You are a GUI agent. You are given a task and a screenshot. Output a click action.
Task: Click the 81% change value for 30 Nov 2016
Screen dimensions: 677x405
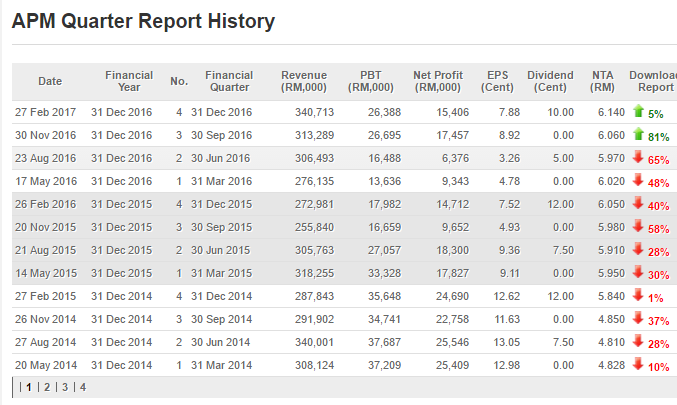[x=657, y=137]
